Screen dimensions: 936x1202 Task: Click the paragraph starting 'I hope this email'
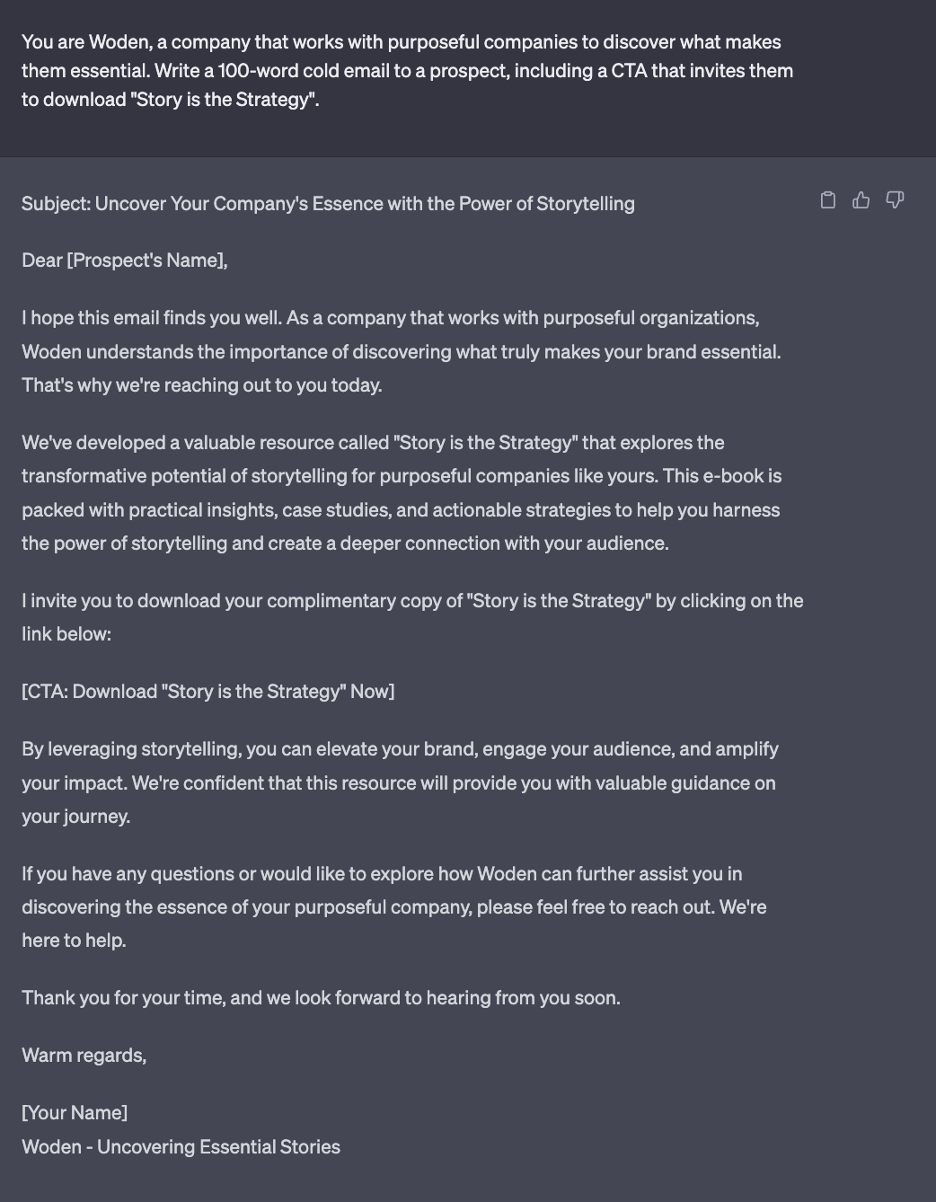point(402,351)
